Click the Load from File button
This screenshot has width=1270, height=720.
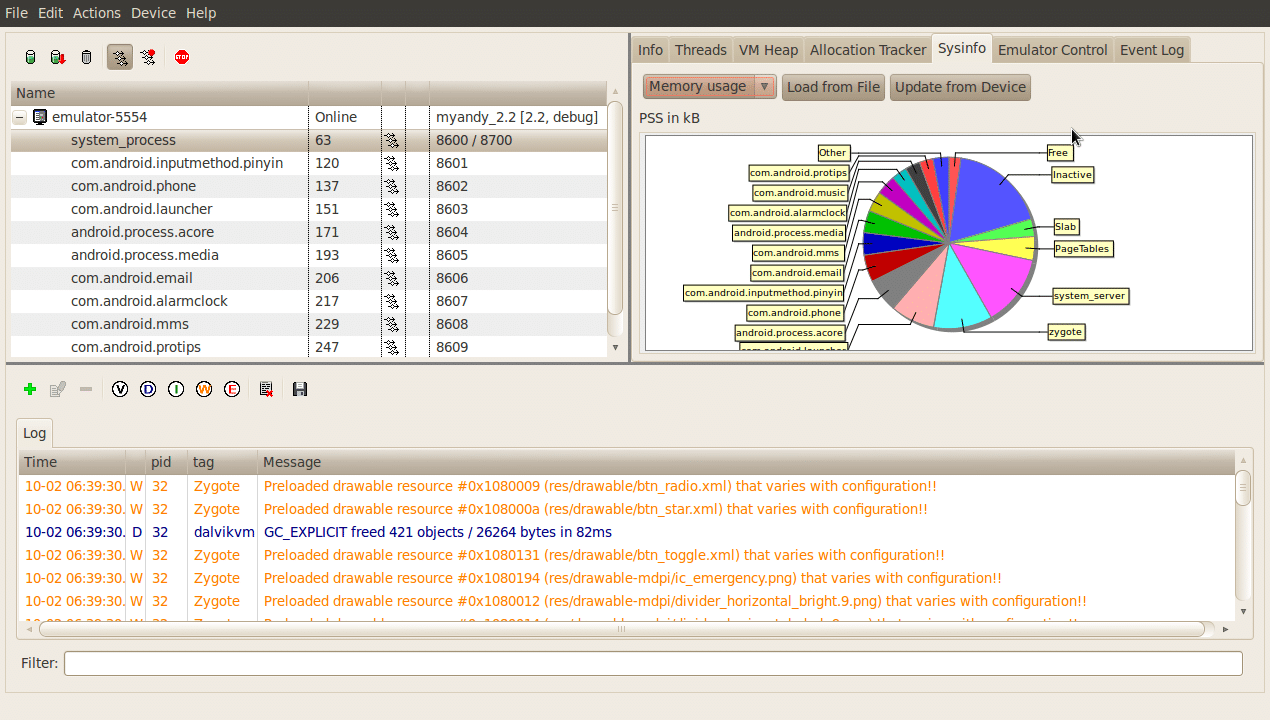coord(833,87)
